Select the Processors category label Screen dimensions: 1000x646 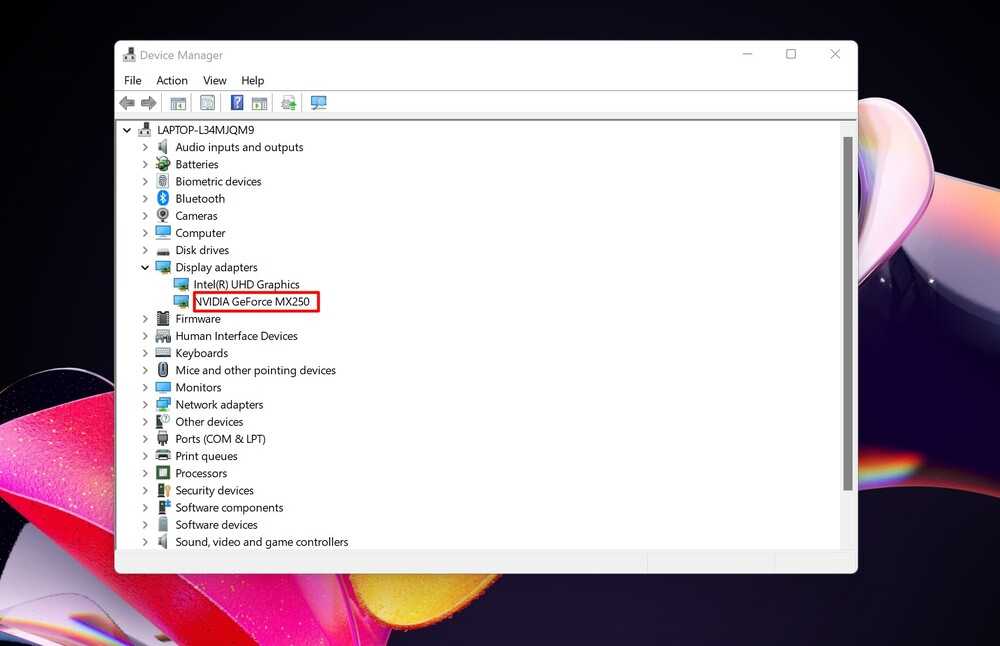click(201, 474)
